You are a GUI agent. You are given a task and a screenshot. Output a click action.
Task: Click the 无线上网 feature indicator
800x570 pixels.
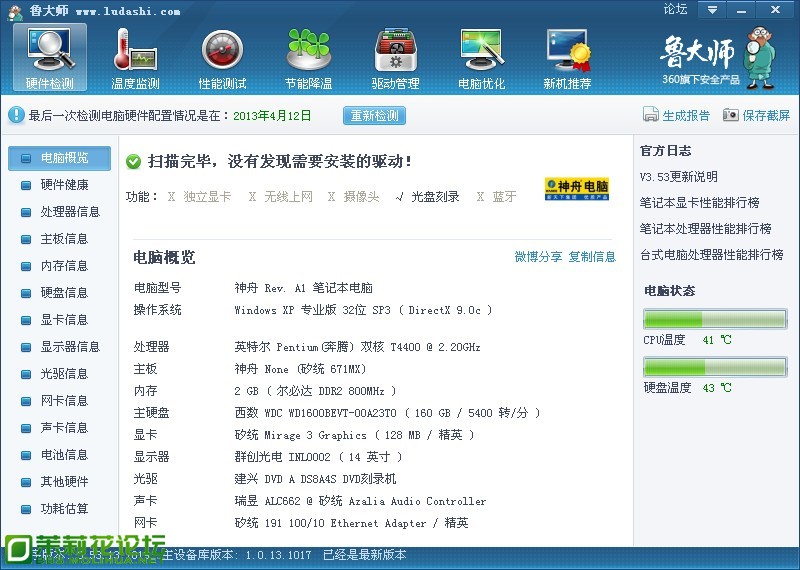point(280,197)
